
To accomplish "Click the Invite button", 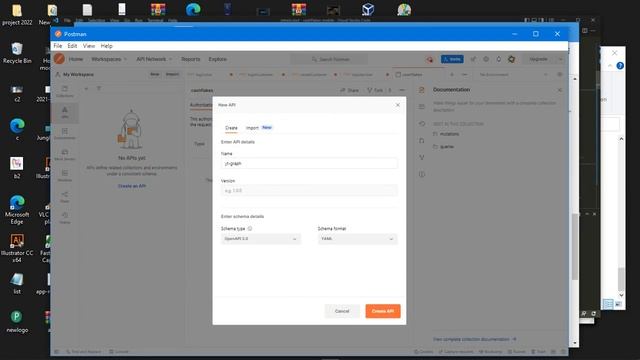I will coord(452,59).
